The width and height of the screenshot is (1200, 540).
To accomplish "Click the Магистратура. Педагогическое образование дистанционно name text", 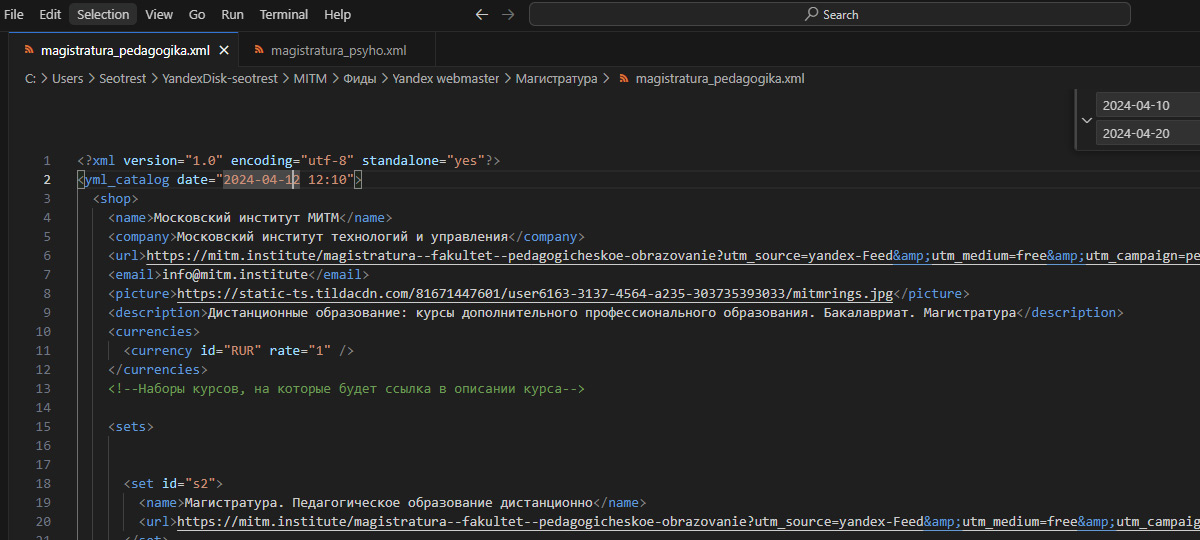I will coord(389,502).
